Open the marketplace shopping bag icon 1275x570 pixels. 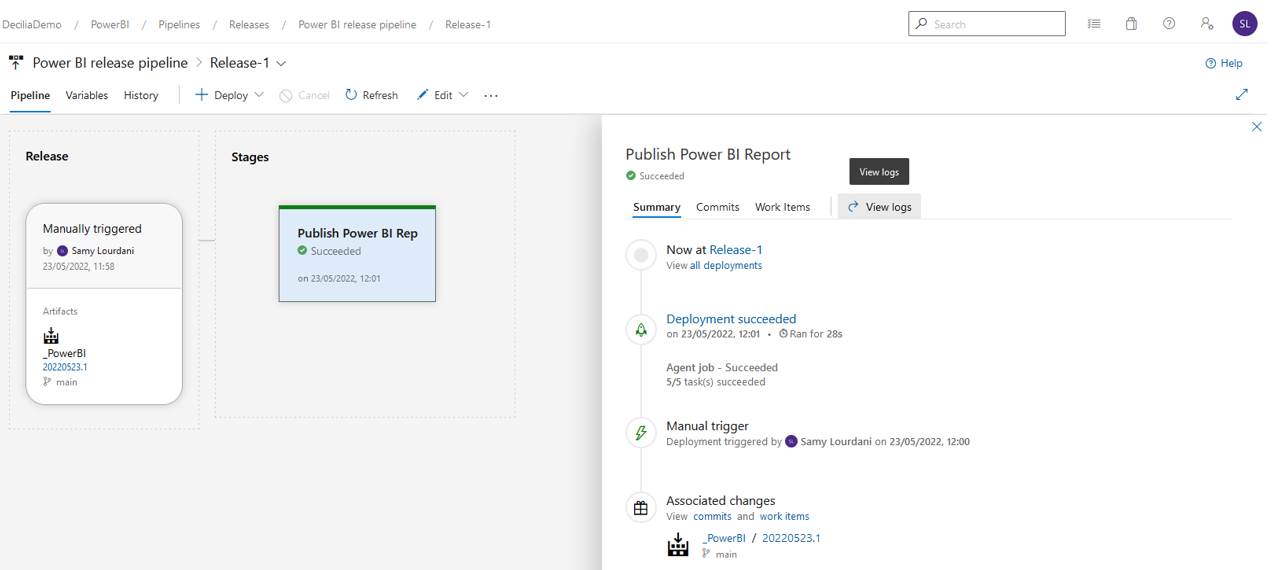pos(1131,24)
